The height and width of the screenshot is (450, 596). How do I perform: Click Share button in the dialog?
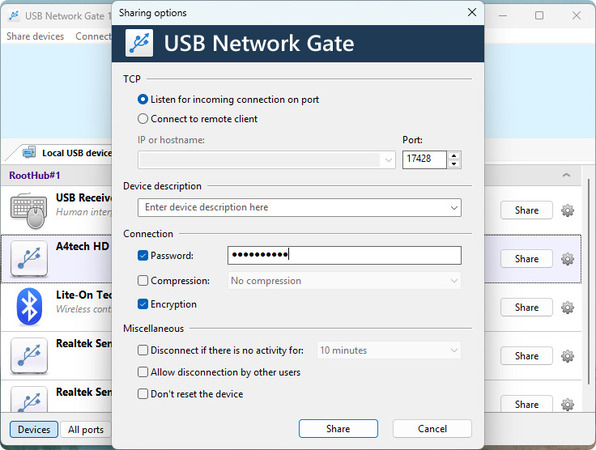tap(338, 429)
